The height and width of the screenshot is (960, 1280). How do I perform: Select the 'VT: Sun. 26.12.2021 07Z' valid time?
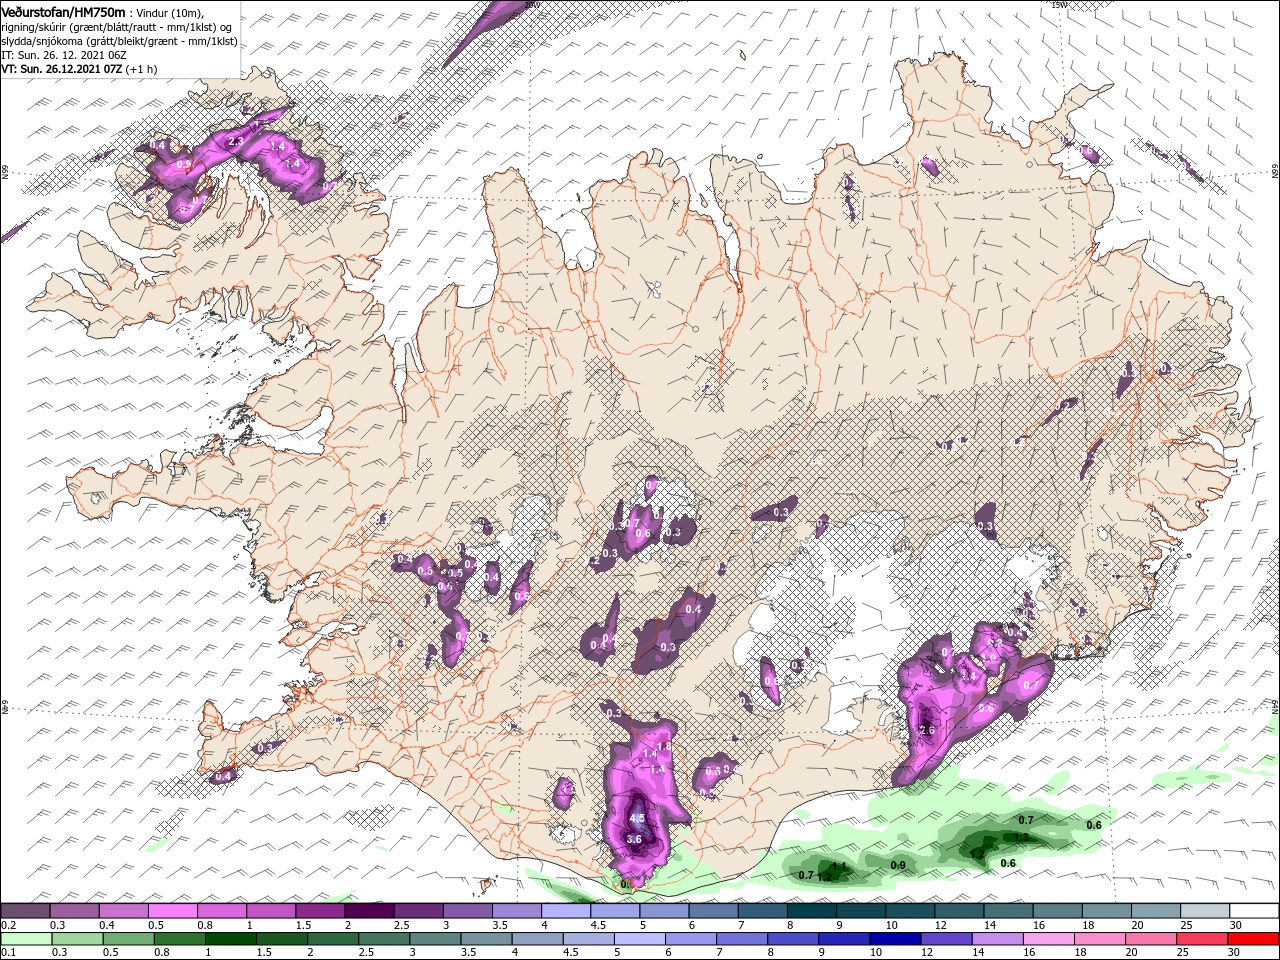pos(60,69)
